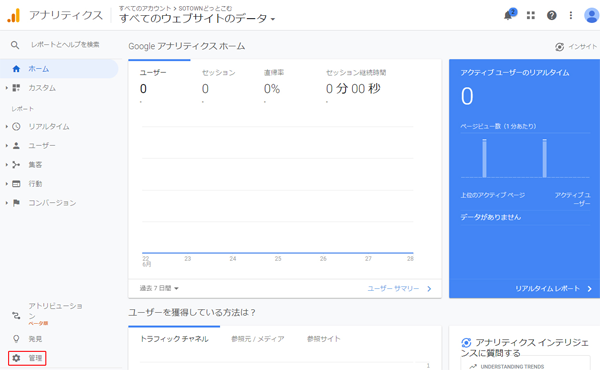Screen dimensions: 600x370
Task: Expand the 集客 reports arrow
Action: point(7,165)
